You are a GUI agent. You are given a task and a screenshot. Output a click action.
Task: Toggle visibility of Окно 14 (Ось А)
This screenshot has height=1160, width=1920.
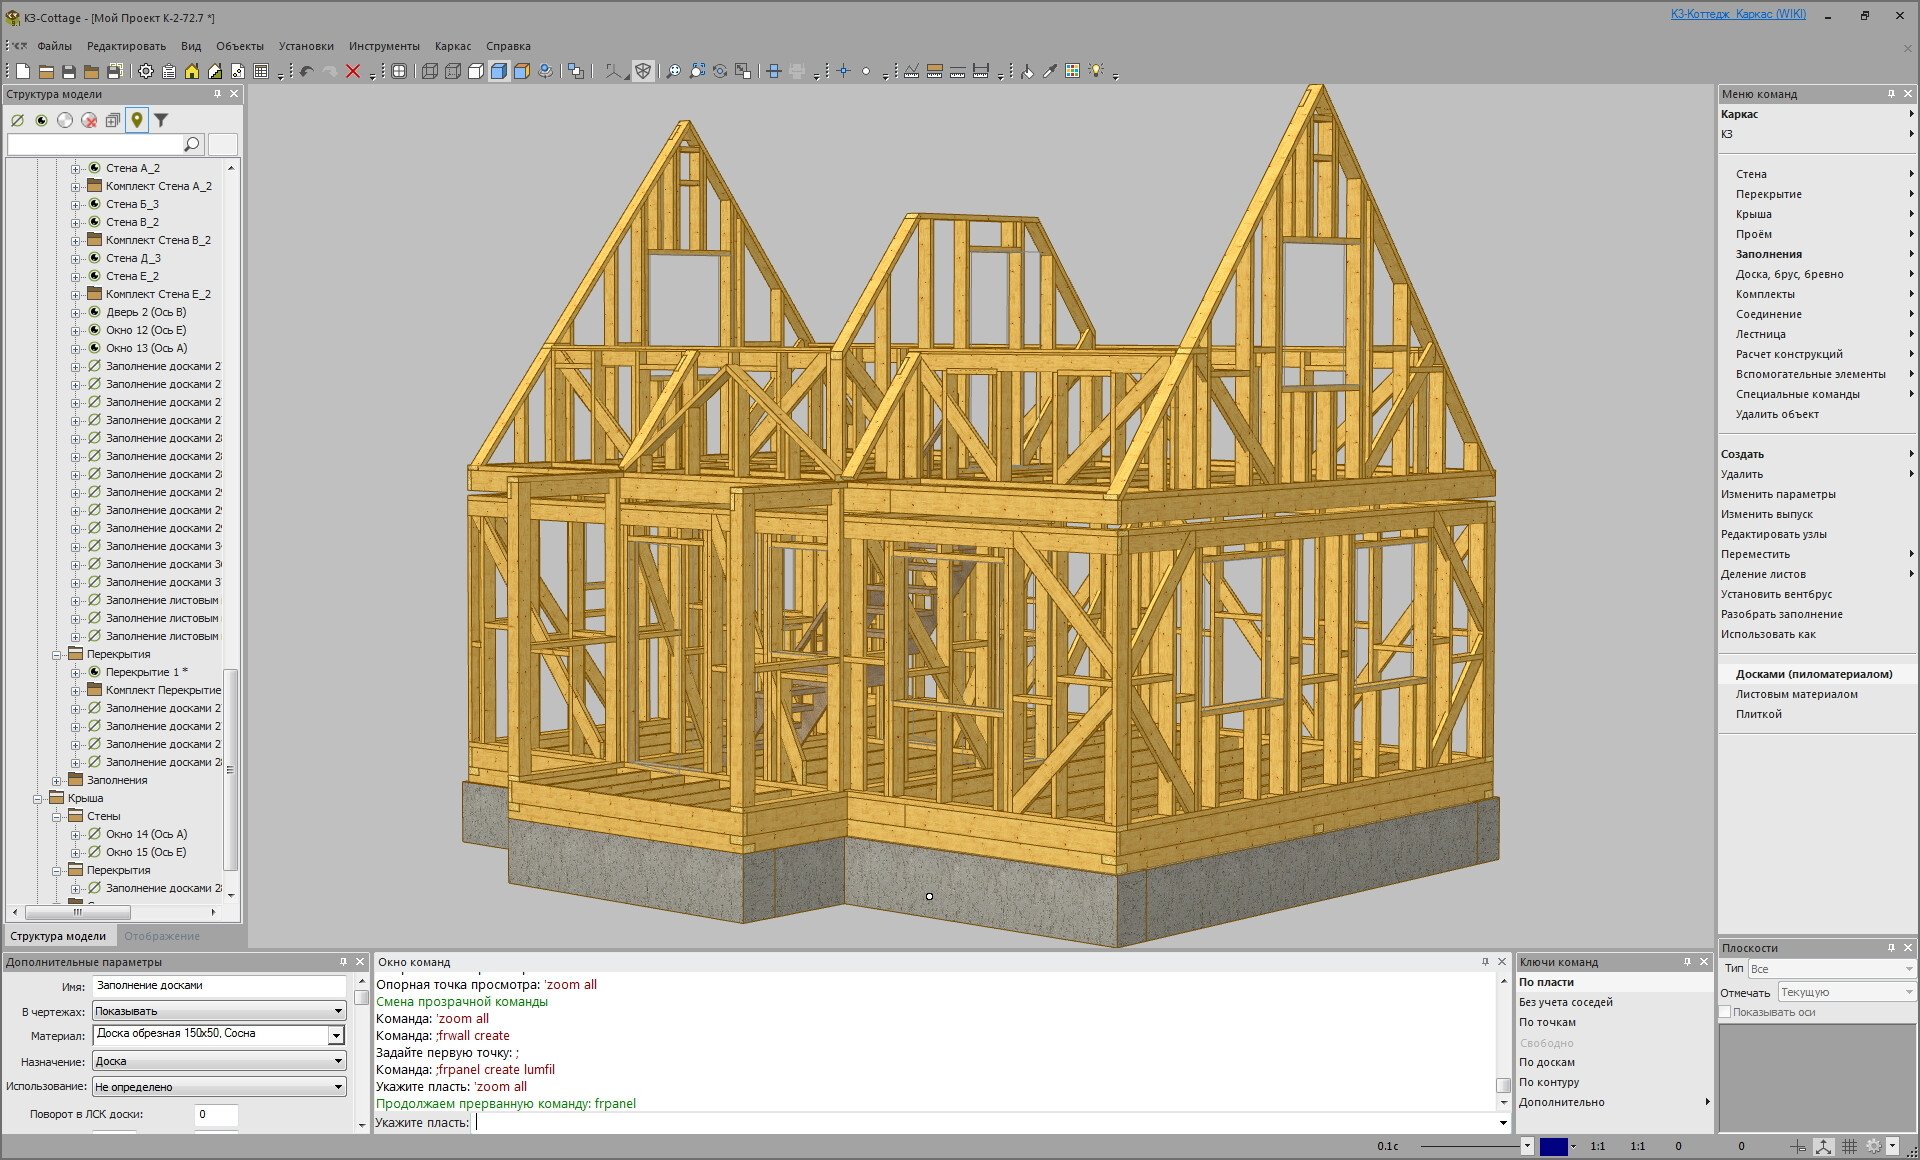95,834
